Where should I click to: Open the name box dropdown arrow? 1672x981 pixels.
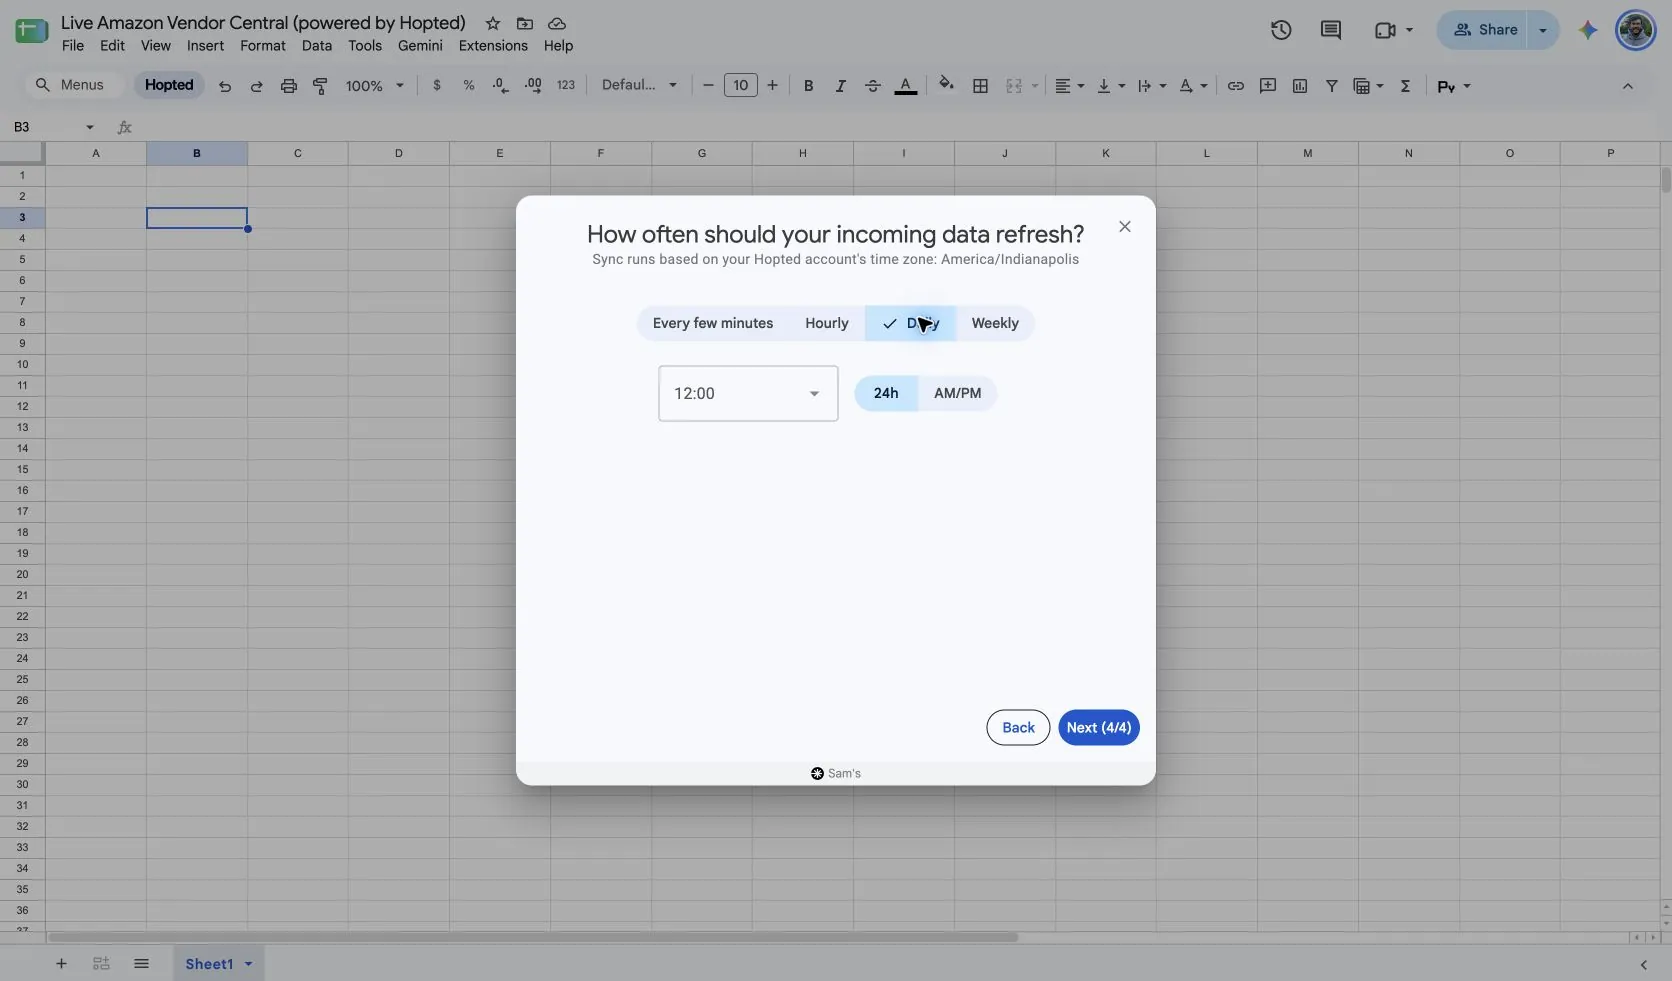pos(90,127)
